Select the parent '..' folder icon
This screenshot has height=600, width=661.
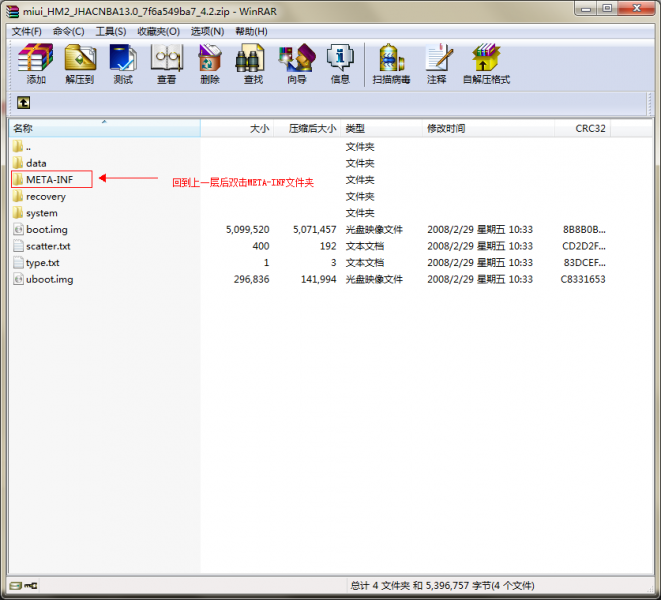coord(18,146)
